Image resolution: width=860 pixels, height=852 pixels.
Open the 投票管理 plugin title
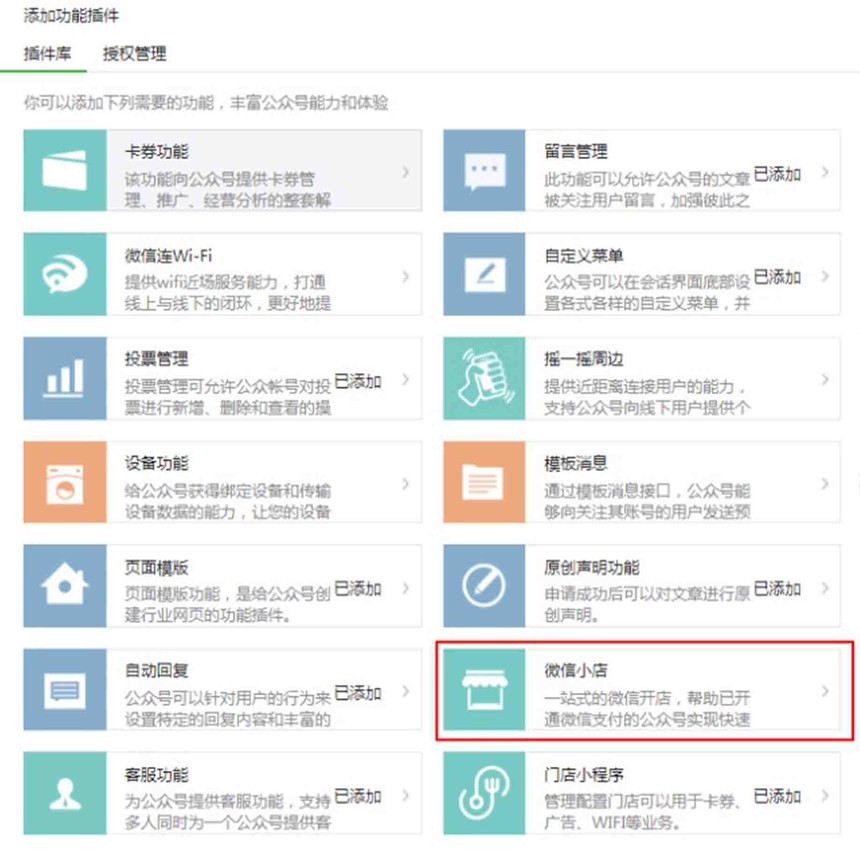click(157, 359)
